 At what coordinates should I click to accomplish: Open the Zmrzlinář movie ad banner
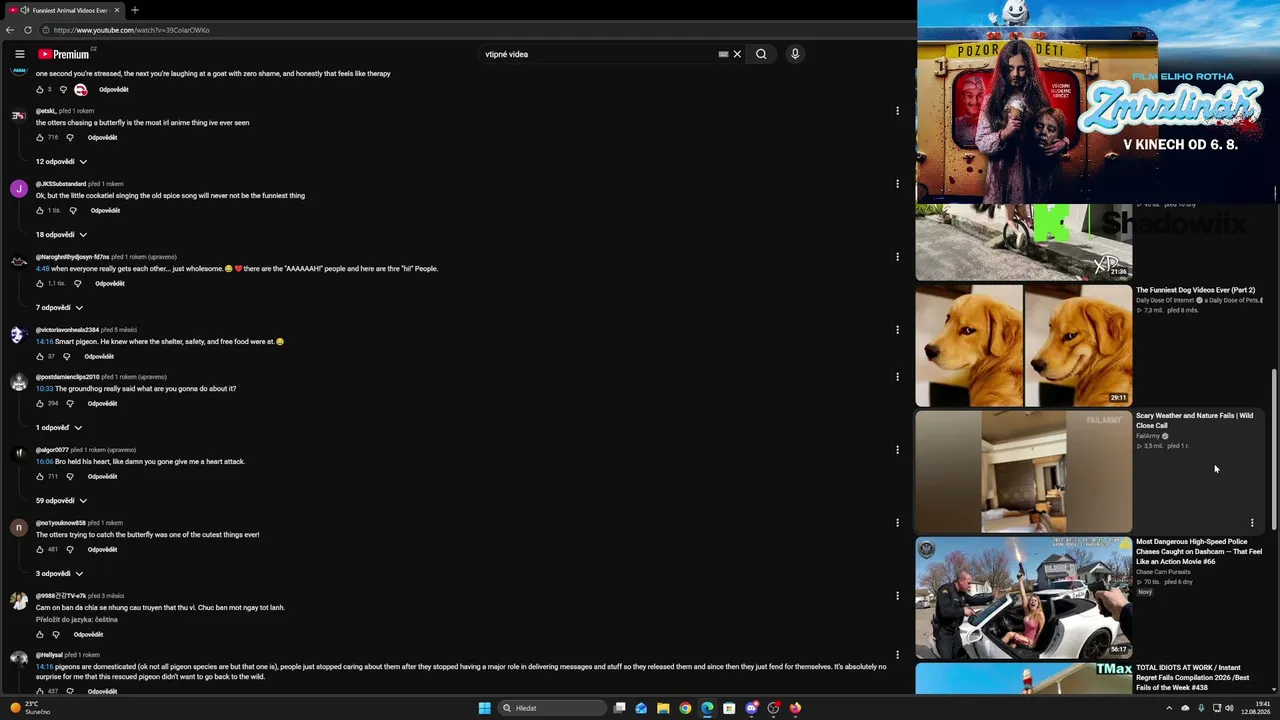(1098, 102)
